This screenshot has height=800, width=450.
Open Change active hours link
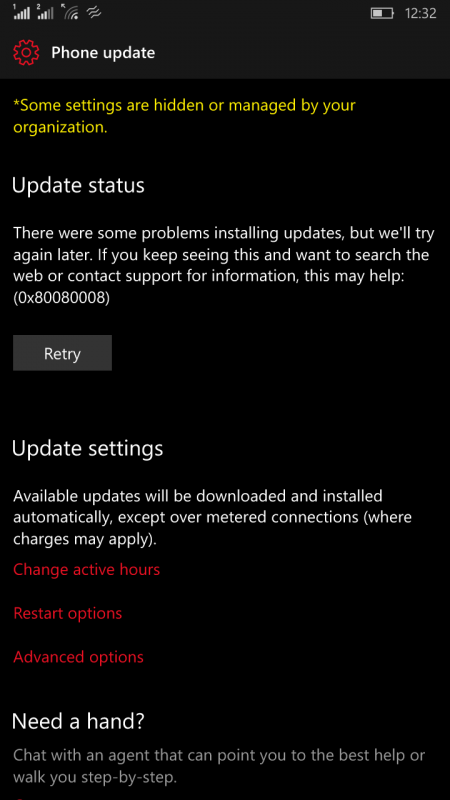[87, 569]
